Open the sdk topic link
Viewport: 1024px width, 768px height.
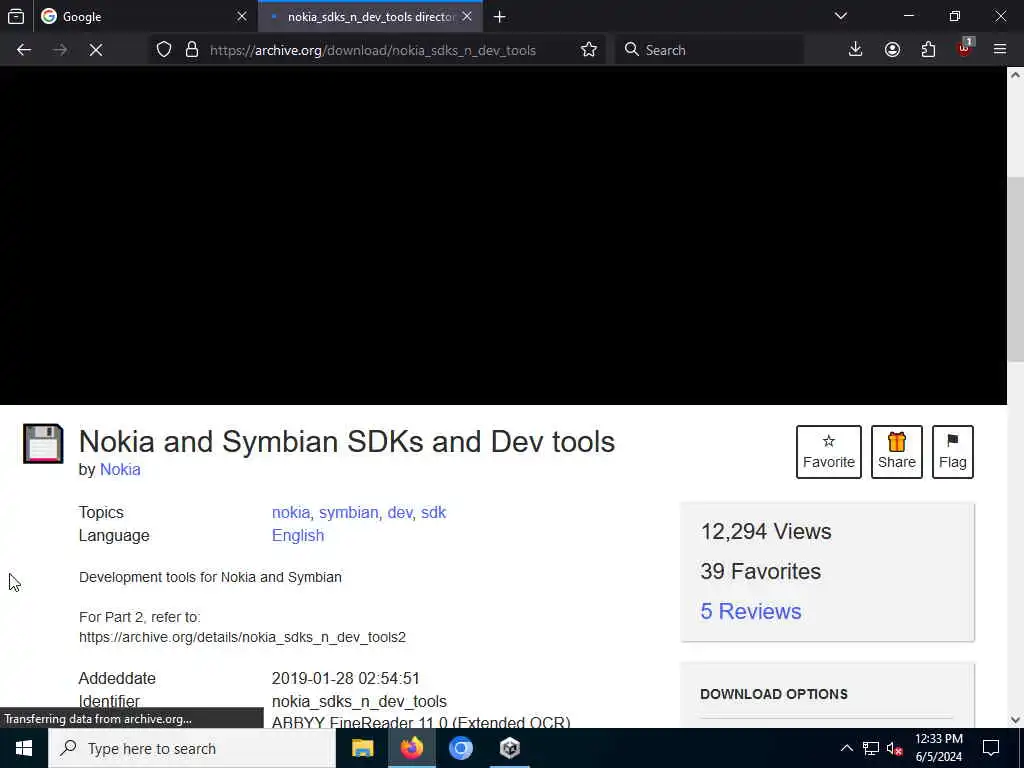(434, 513)
